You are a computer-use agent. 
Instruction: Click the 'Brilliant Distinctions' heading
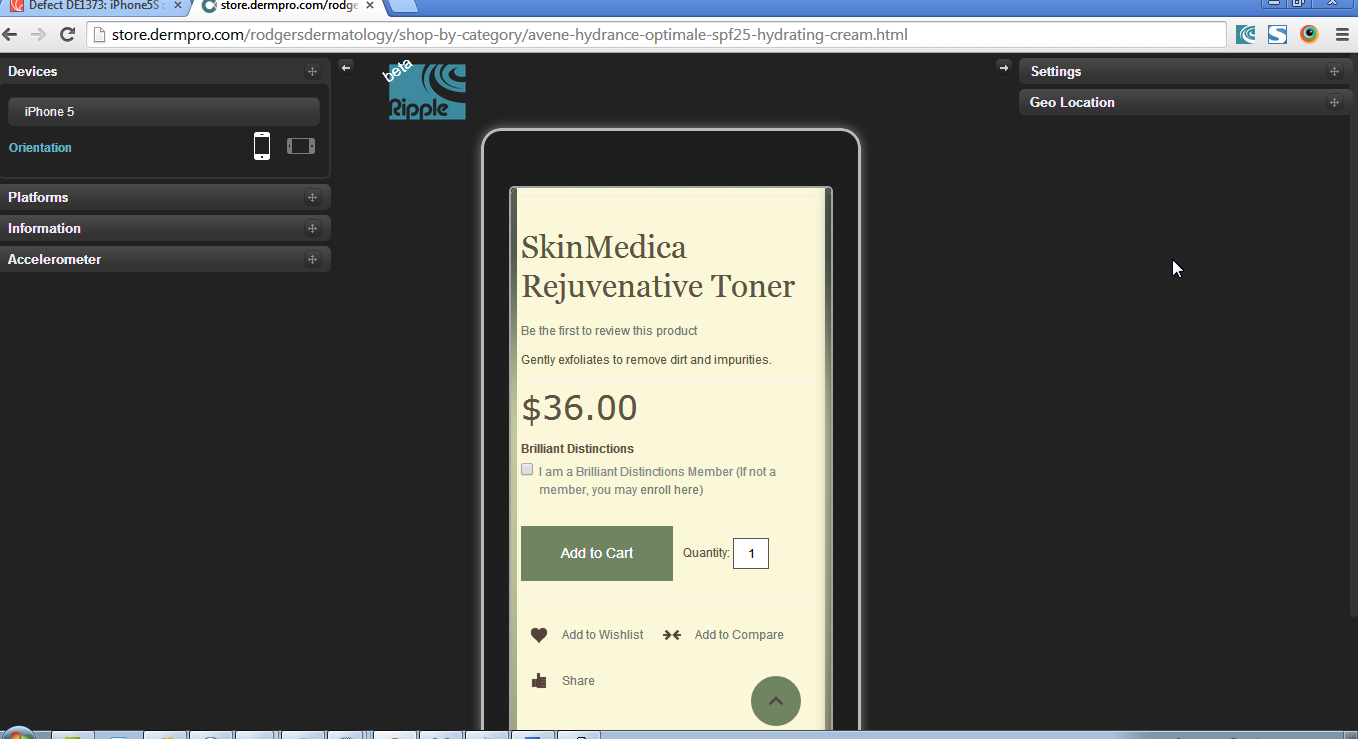(577, 449)
